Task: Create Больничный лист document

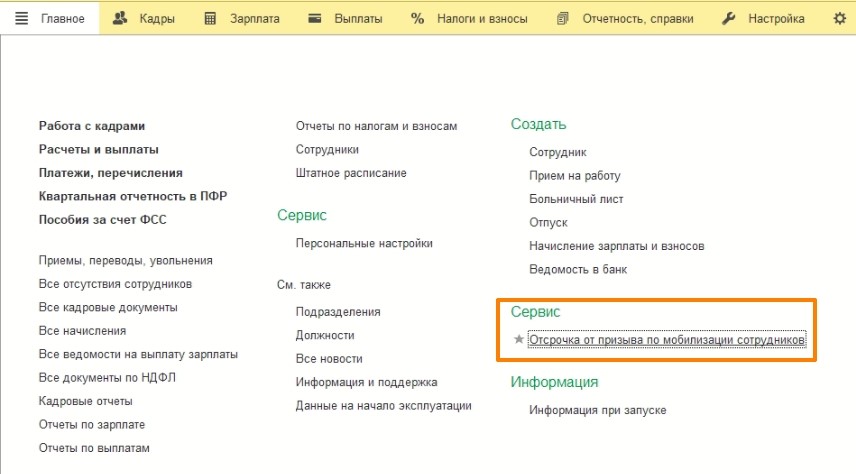Action: tap(576, 199)
